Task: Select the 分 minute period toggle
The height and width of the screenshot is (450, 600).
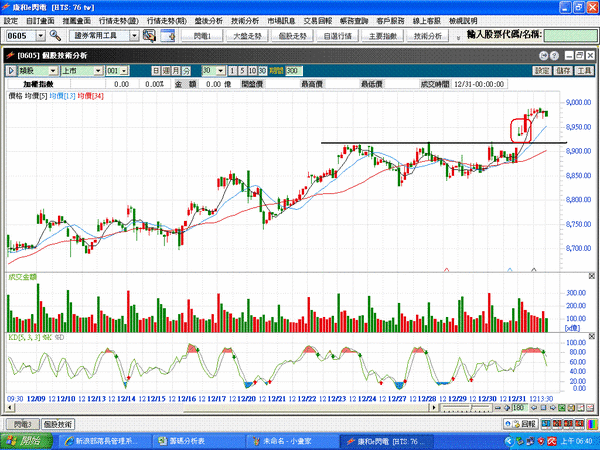Action: pyautogui.click(x=186, y=71)
